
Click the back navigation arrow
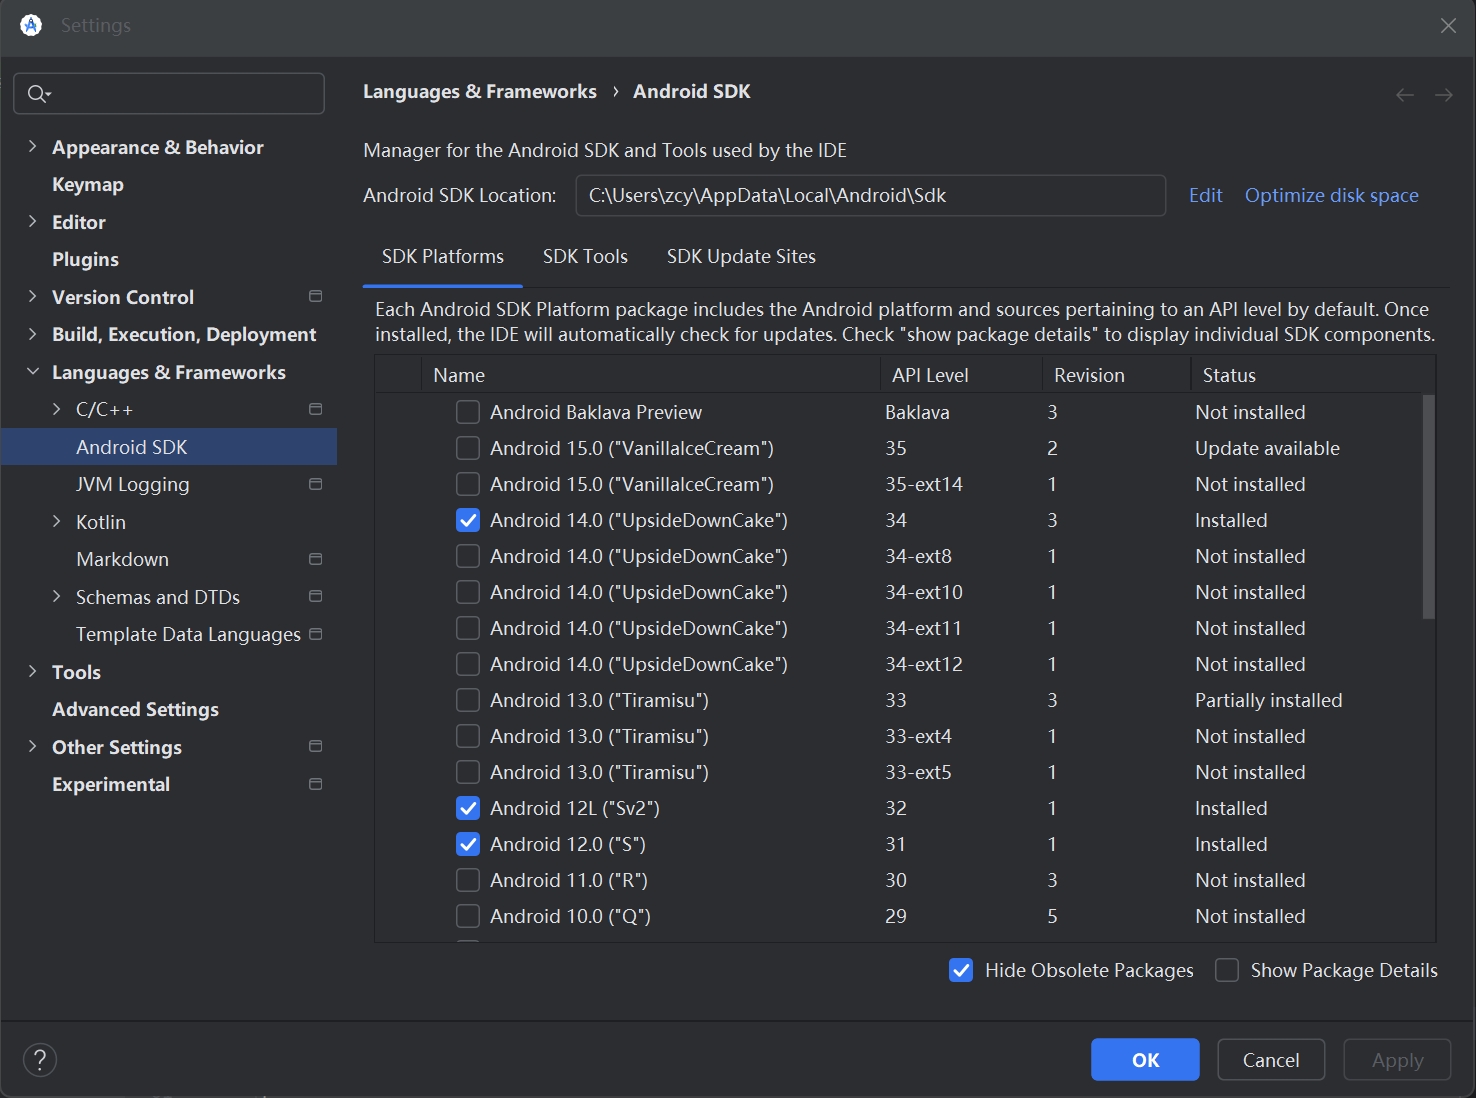1404,94
